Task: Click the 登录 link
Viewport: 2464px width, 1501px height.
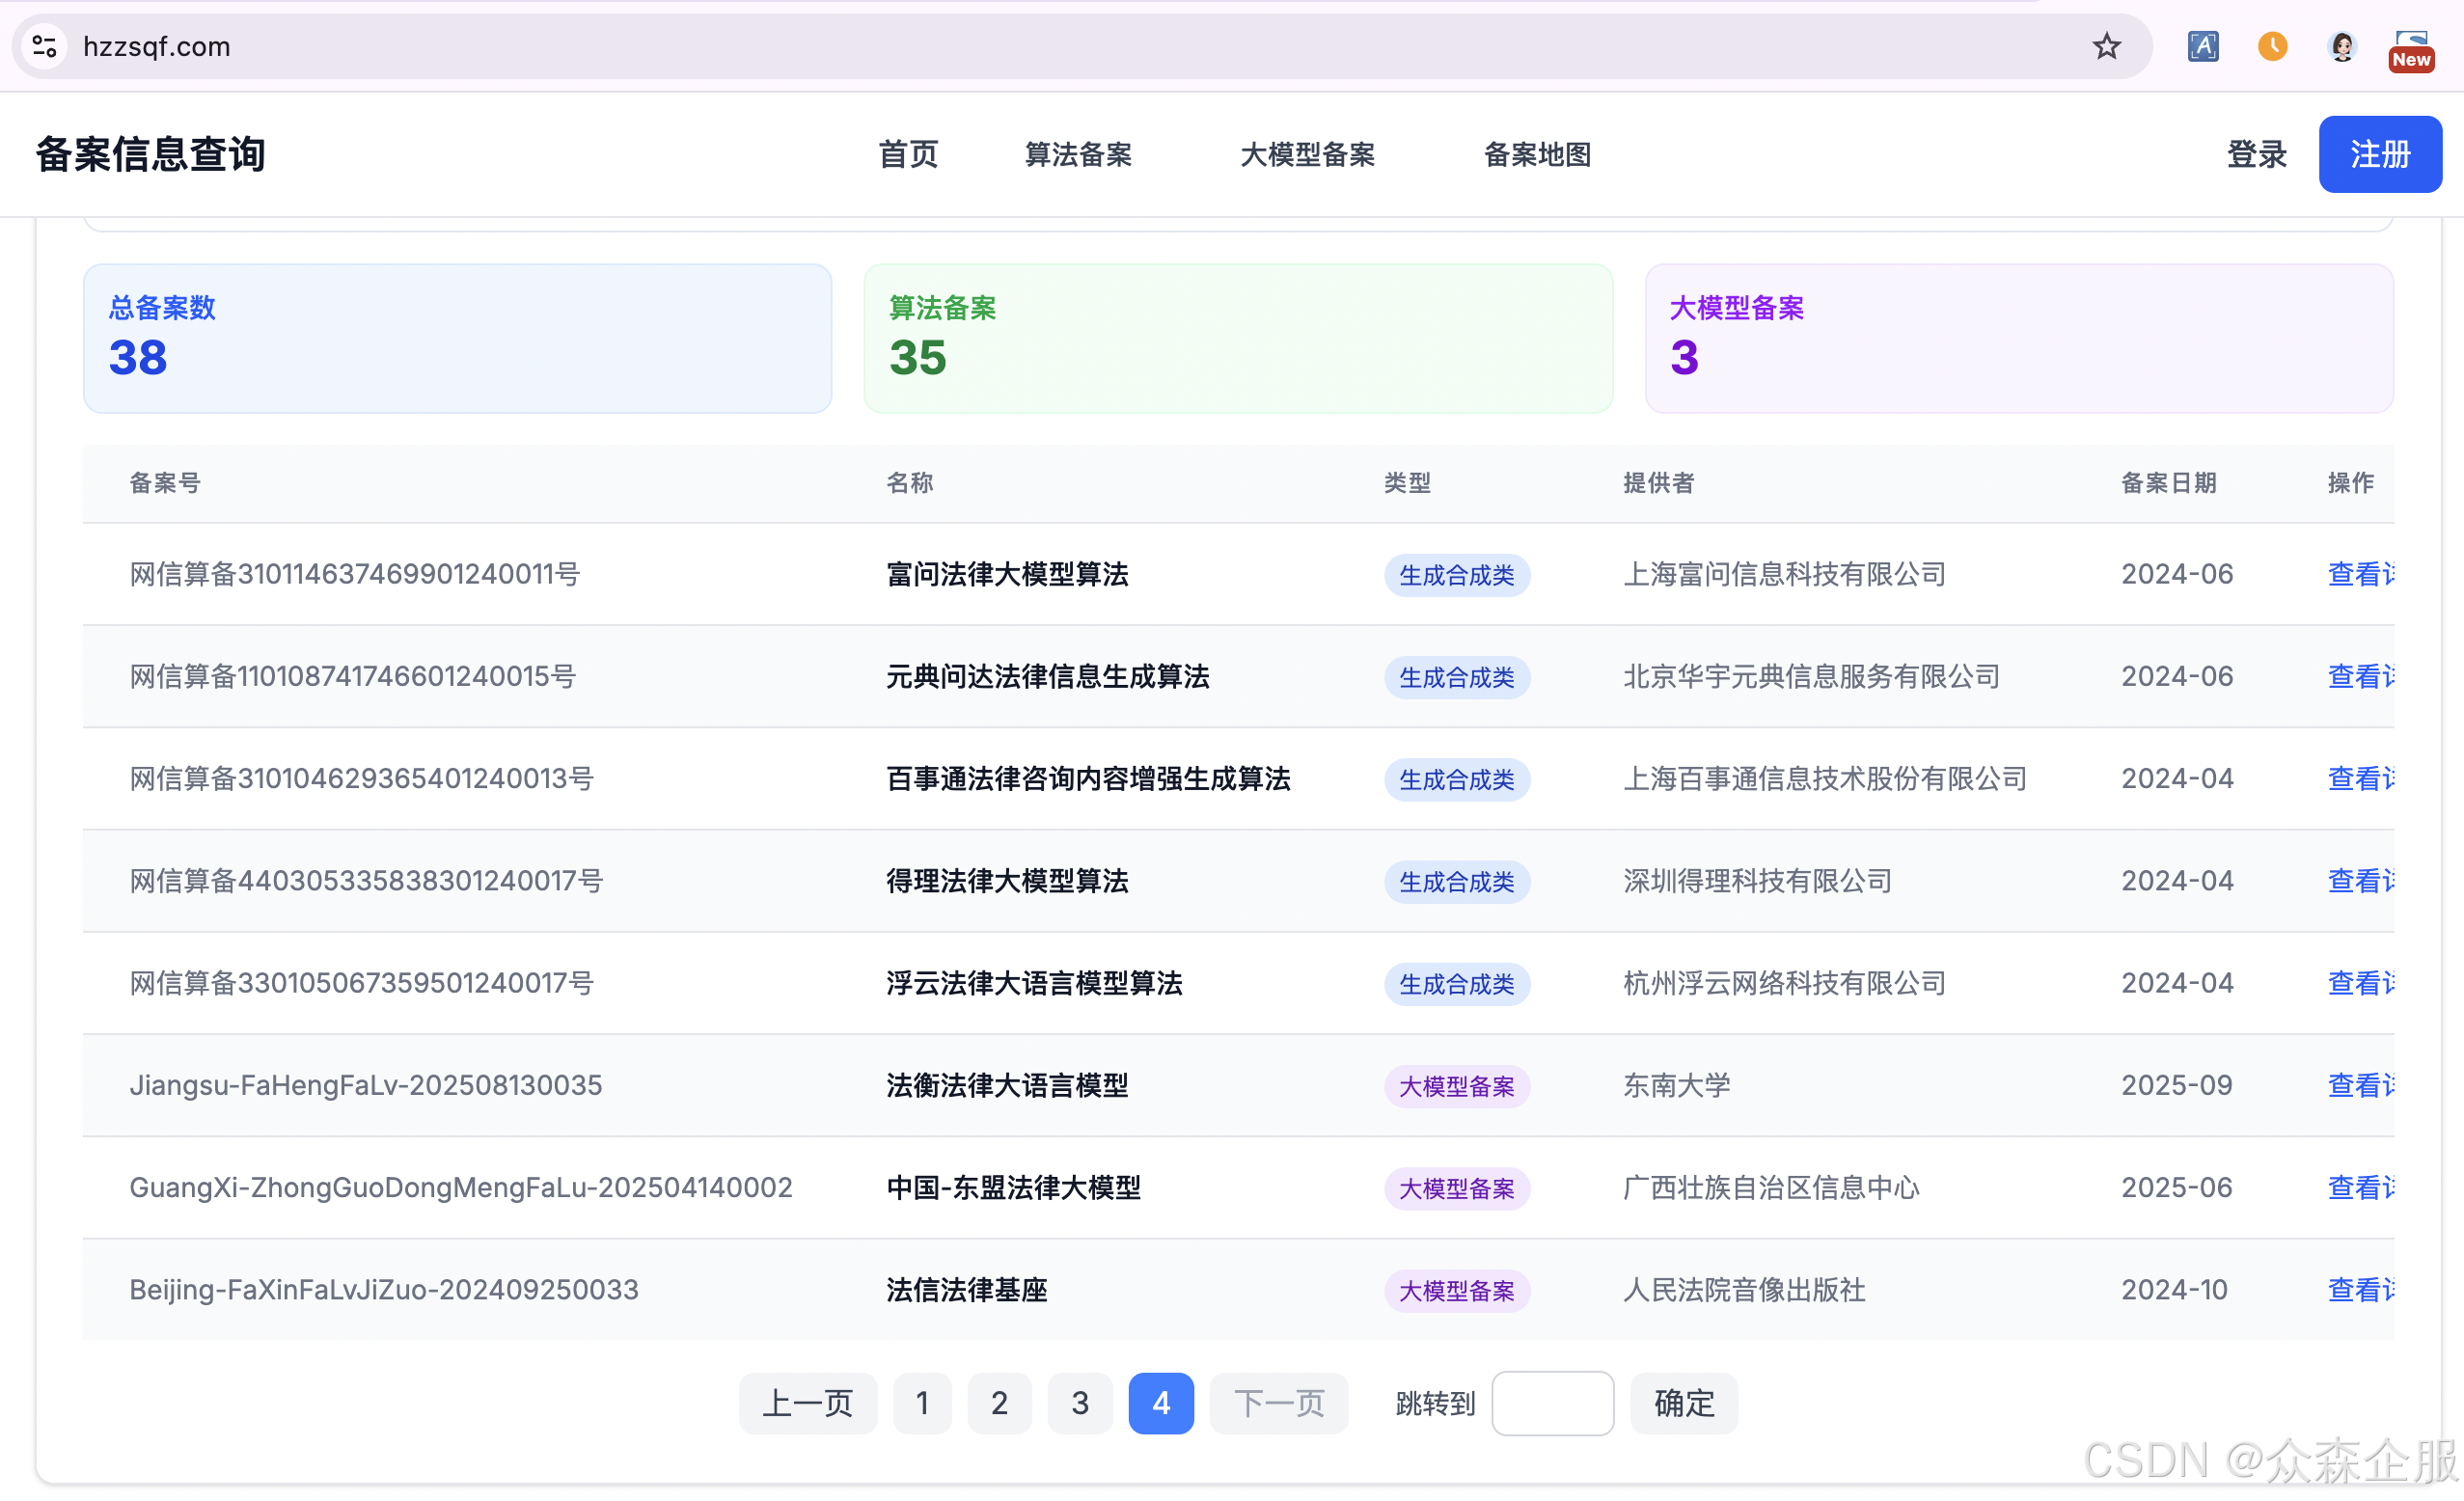Action: [x=2256, y=154]
